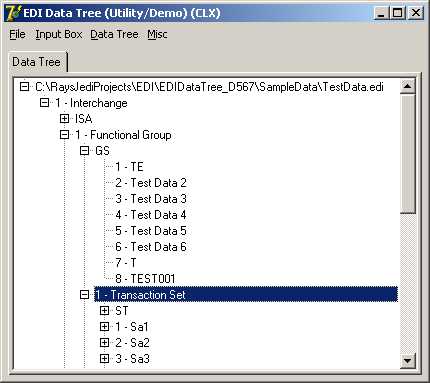
Task: Minimize the EDI Data Tree window
Action: pos(381,13)
